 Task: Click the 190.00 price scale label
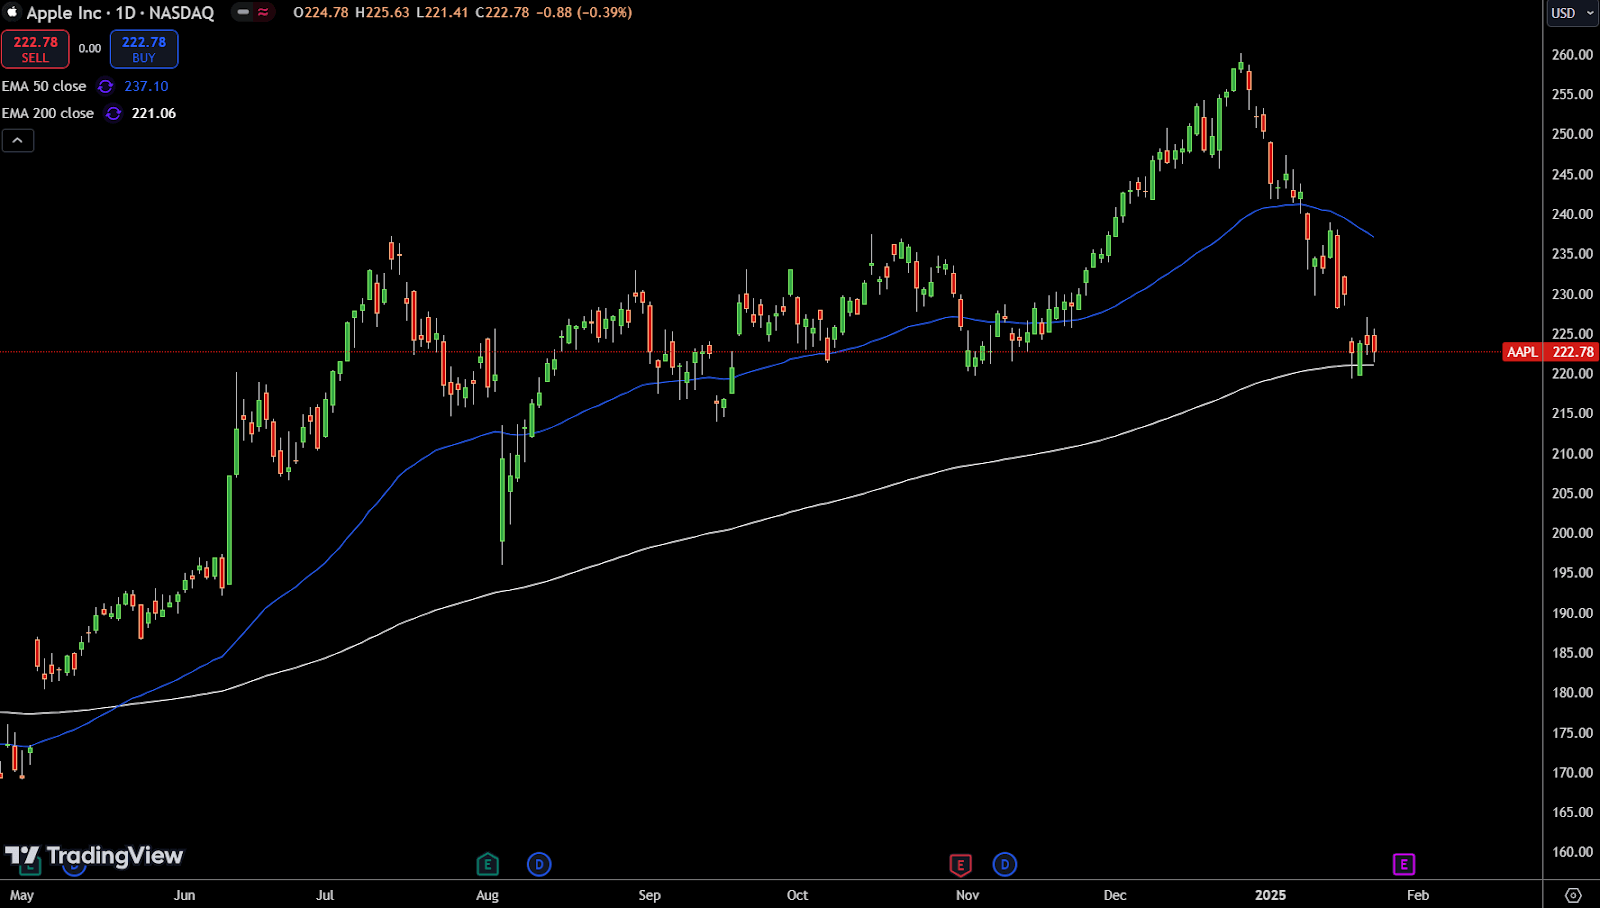click(x=1572, y=613)
